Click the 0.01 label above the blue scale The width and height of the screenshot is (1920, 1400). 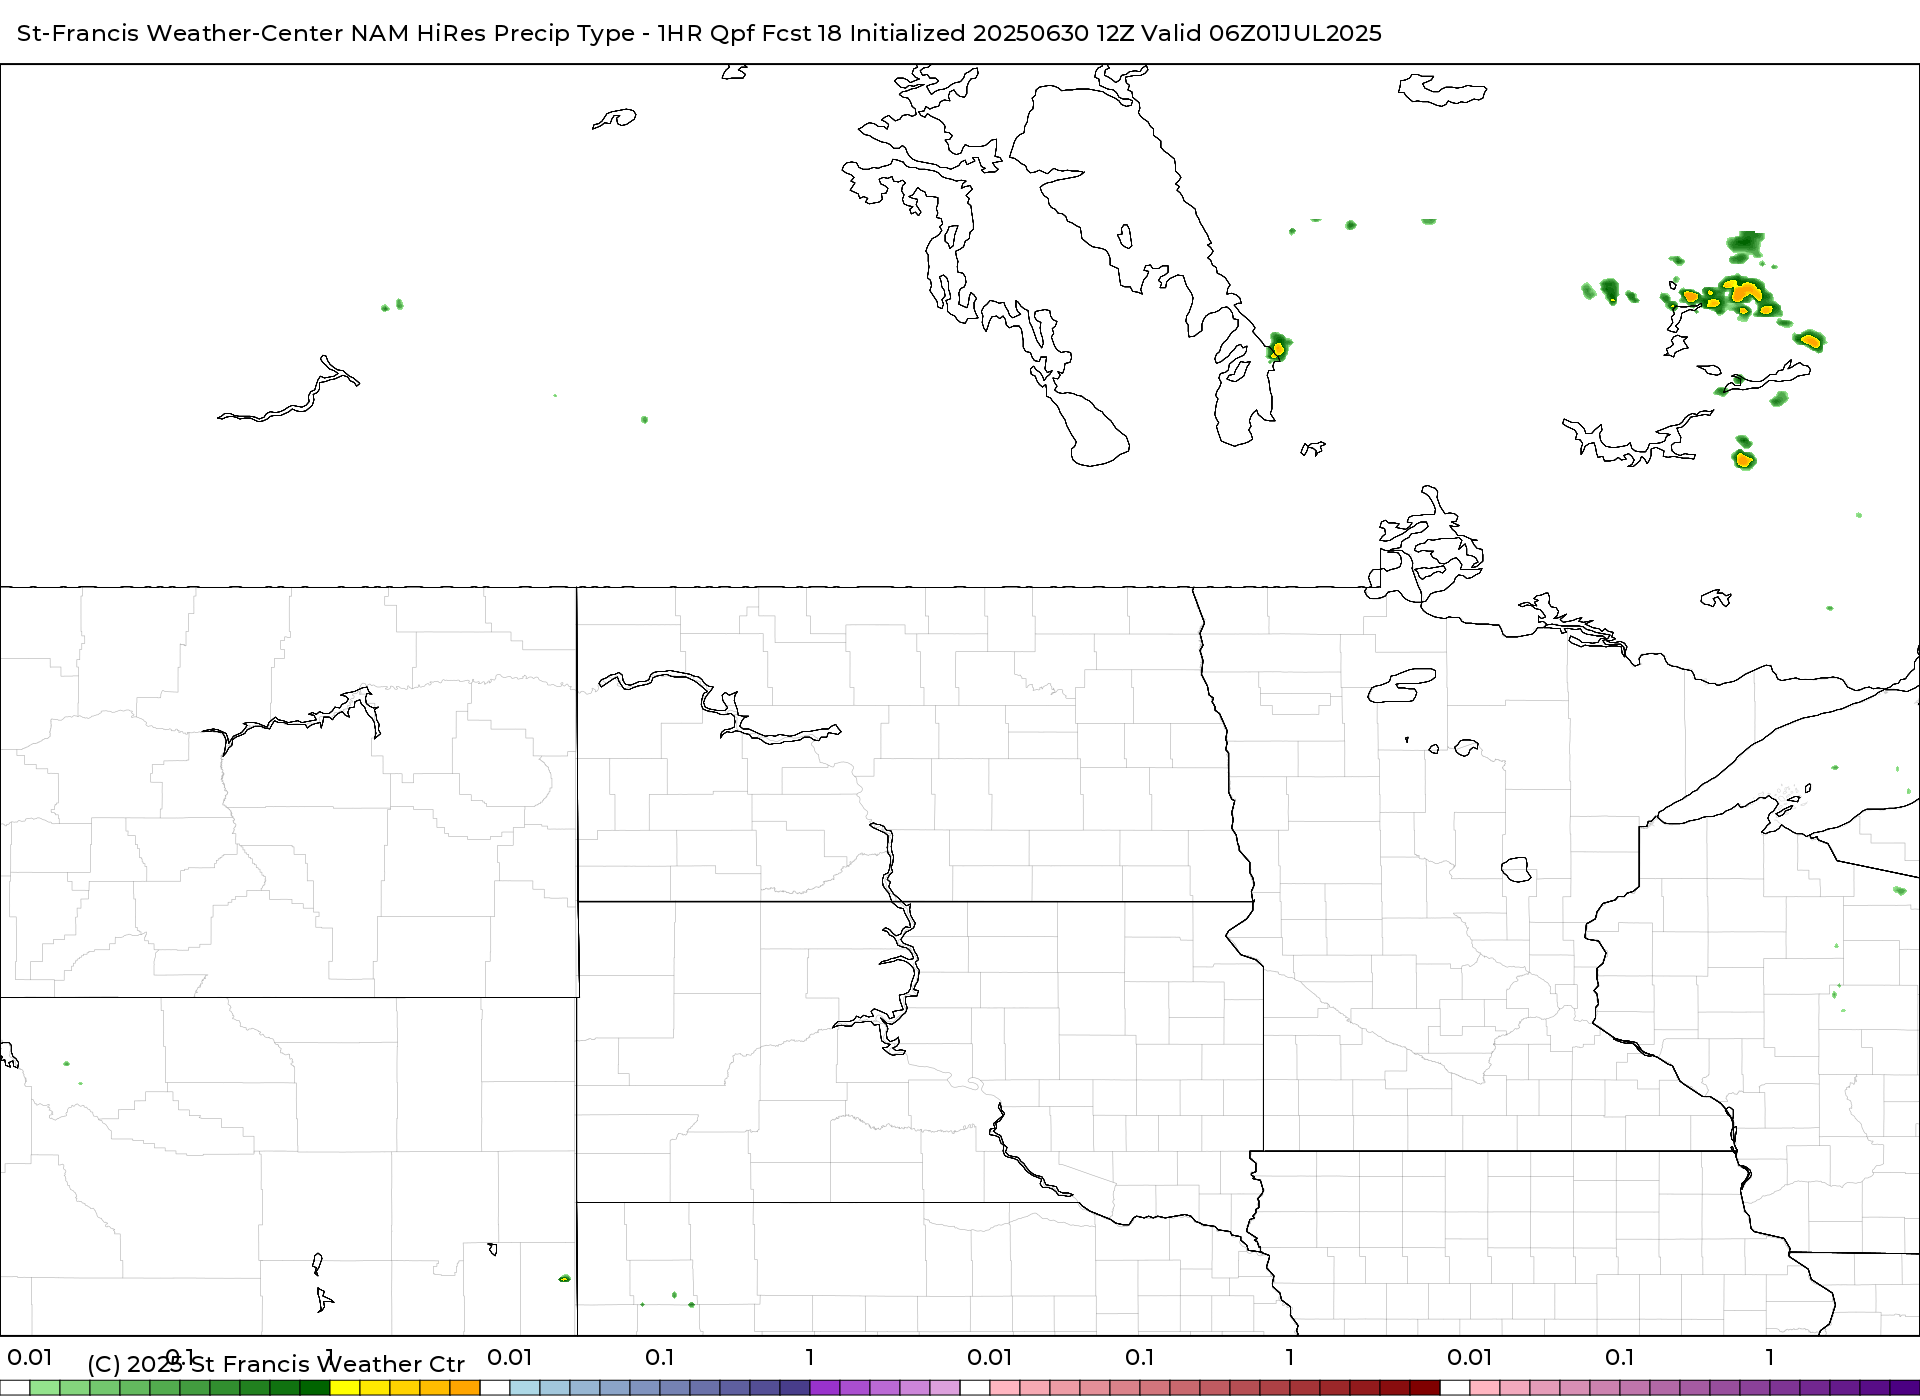coord(510,1357)
